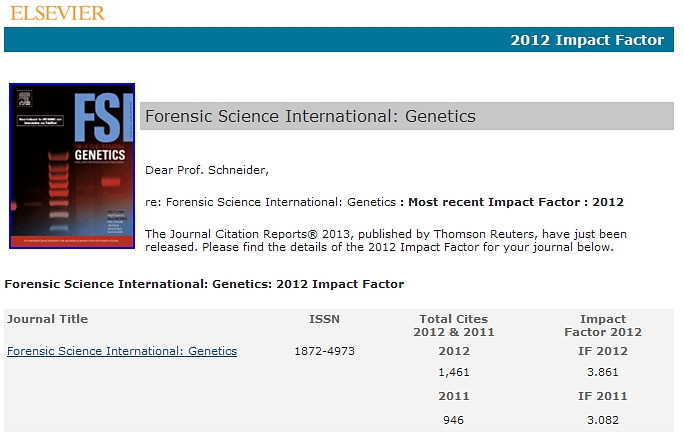Select the ISSN number 1872-4973

325,351
